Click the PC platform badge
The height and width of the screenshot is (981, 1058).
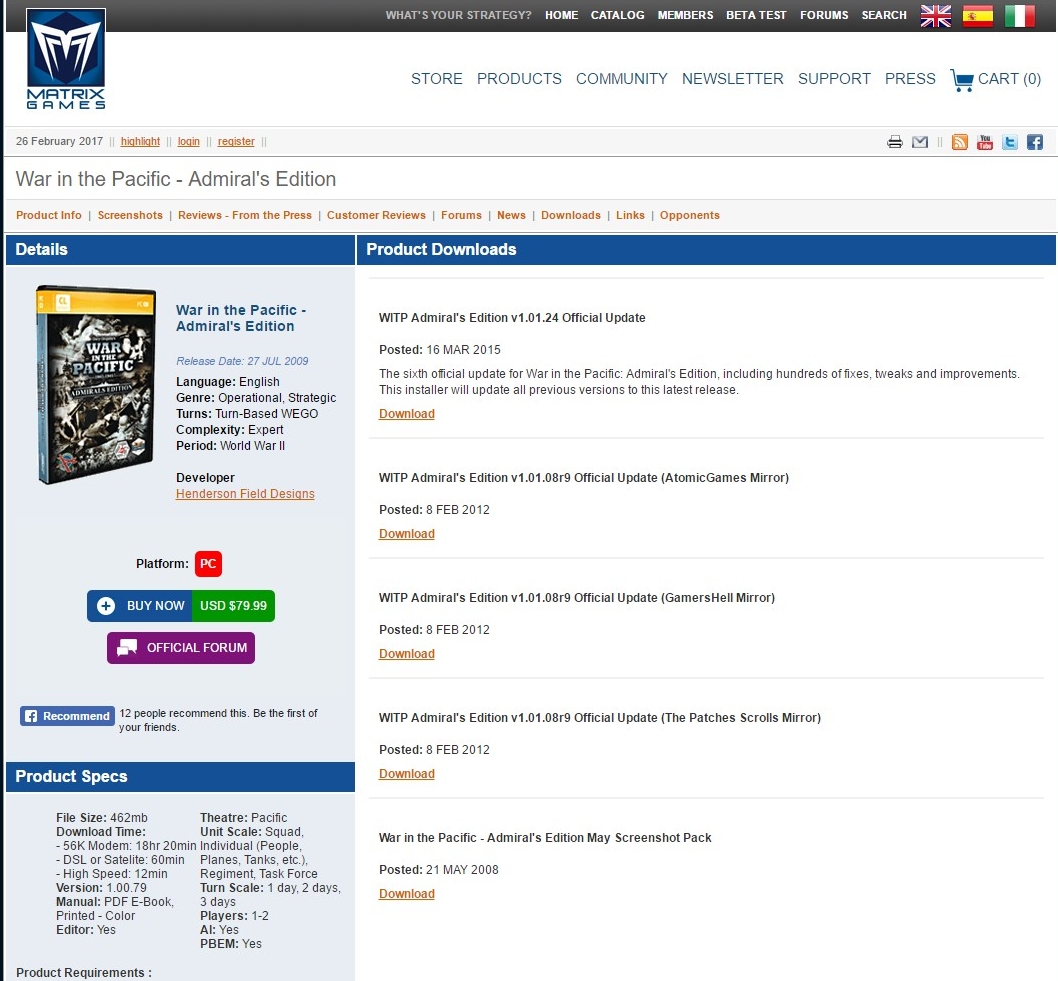click(x=208, y=564)
